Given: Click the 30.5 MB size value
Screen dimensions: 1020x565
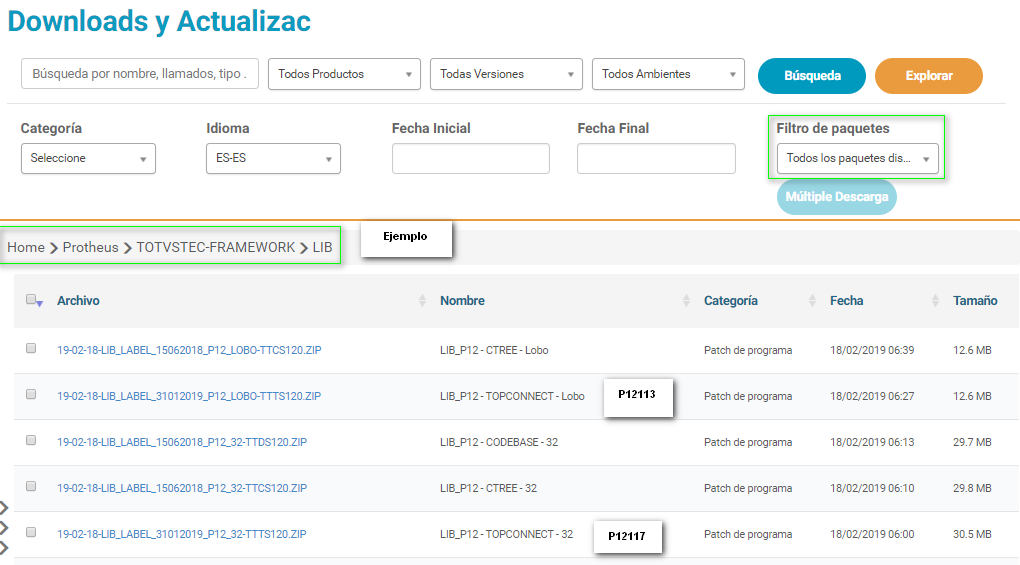Looking at the screenshot, I should coord(973,534).
